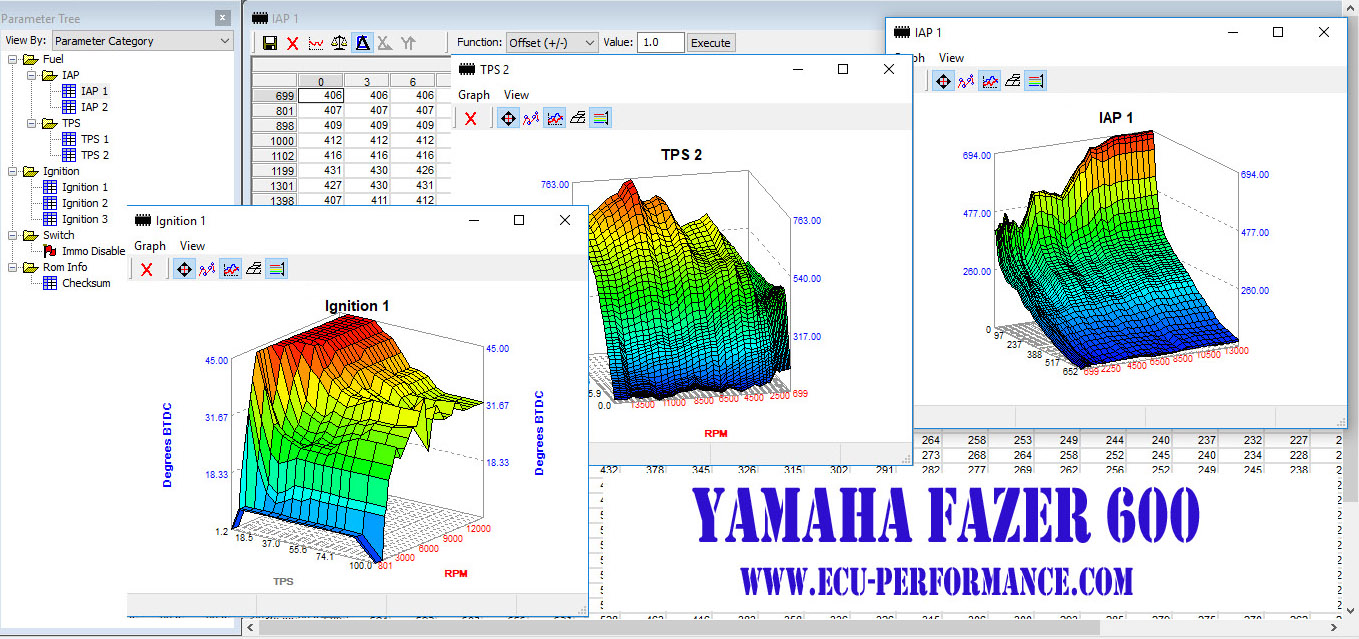Image resolution: width=1359 pixels, height=639 pixels.
Task: Click the greyed X-axis icon in table toolbar
Action: 385,43
